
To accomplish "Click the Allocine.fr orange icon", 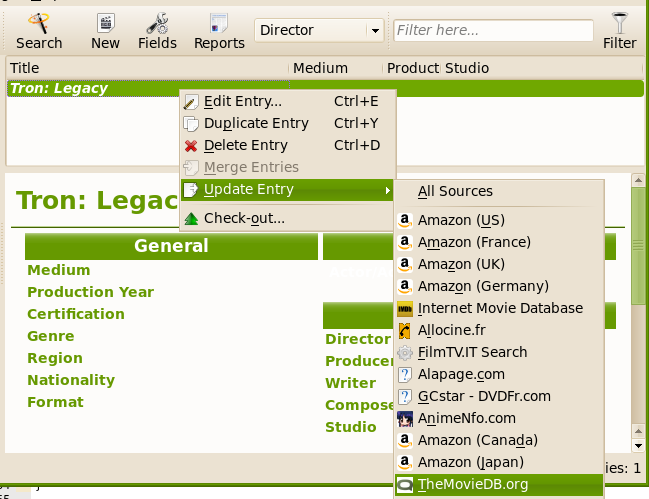I will point(405,331).
